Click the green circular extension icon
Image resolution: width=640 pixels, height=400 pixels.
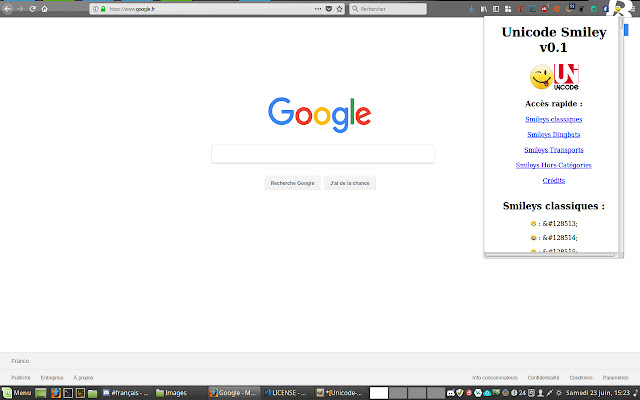594,9
